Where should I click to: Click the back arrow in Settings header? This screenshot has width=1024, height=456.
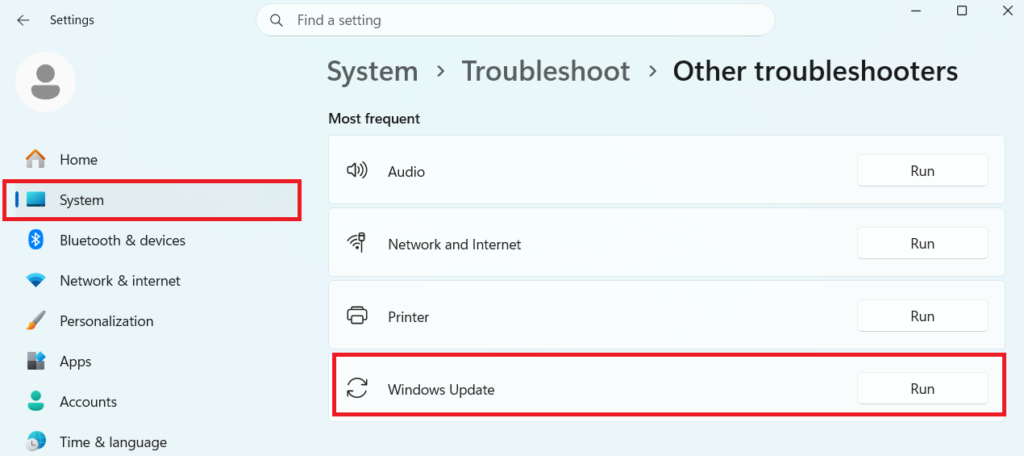tap(23, 20)
